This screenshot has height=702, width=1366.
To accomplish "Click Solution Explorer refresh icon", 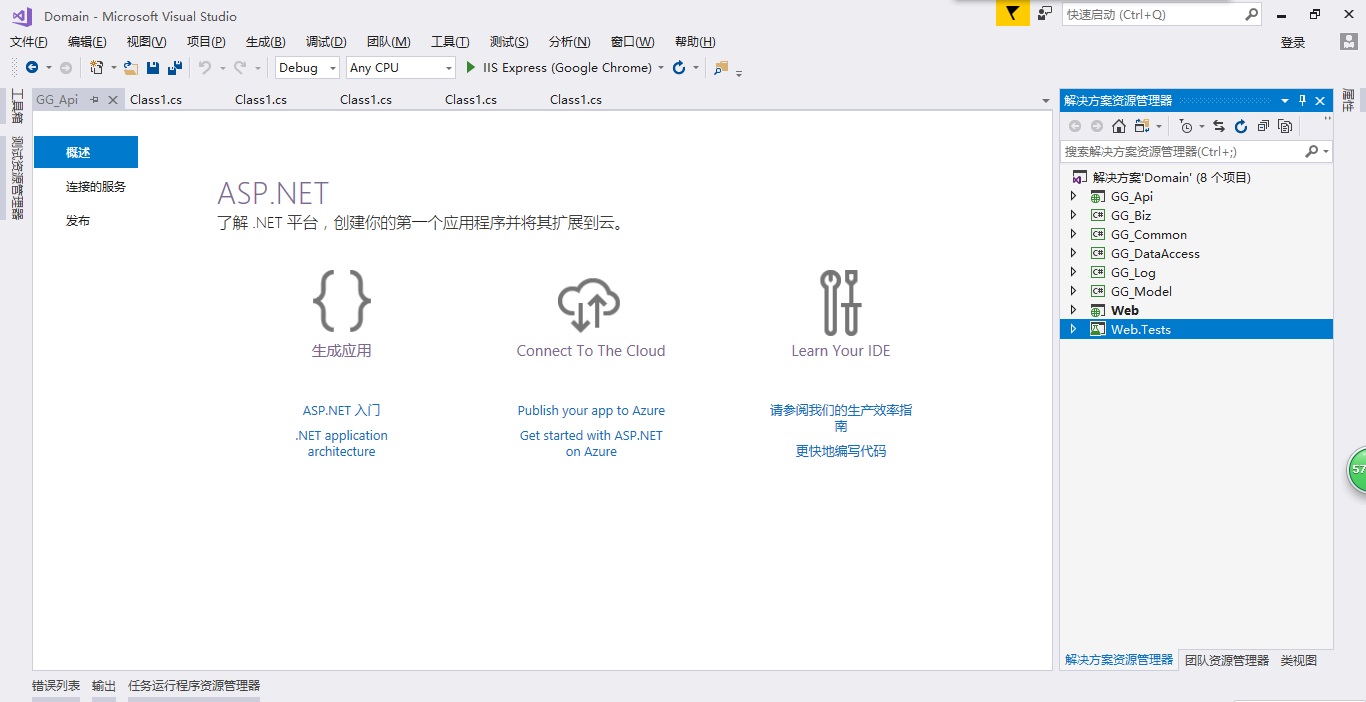I will pos(1241,126).
